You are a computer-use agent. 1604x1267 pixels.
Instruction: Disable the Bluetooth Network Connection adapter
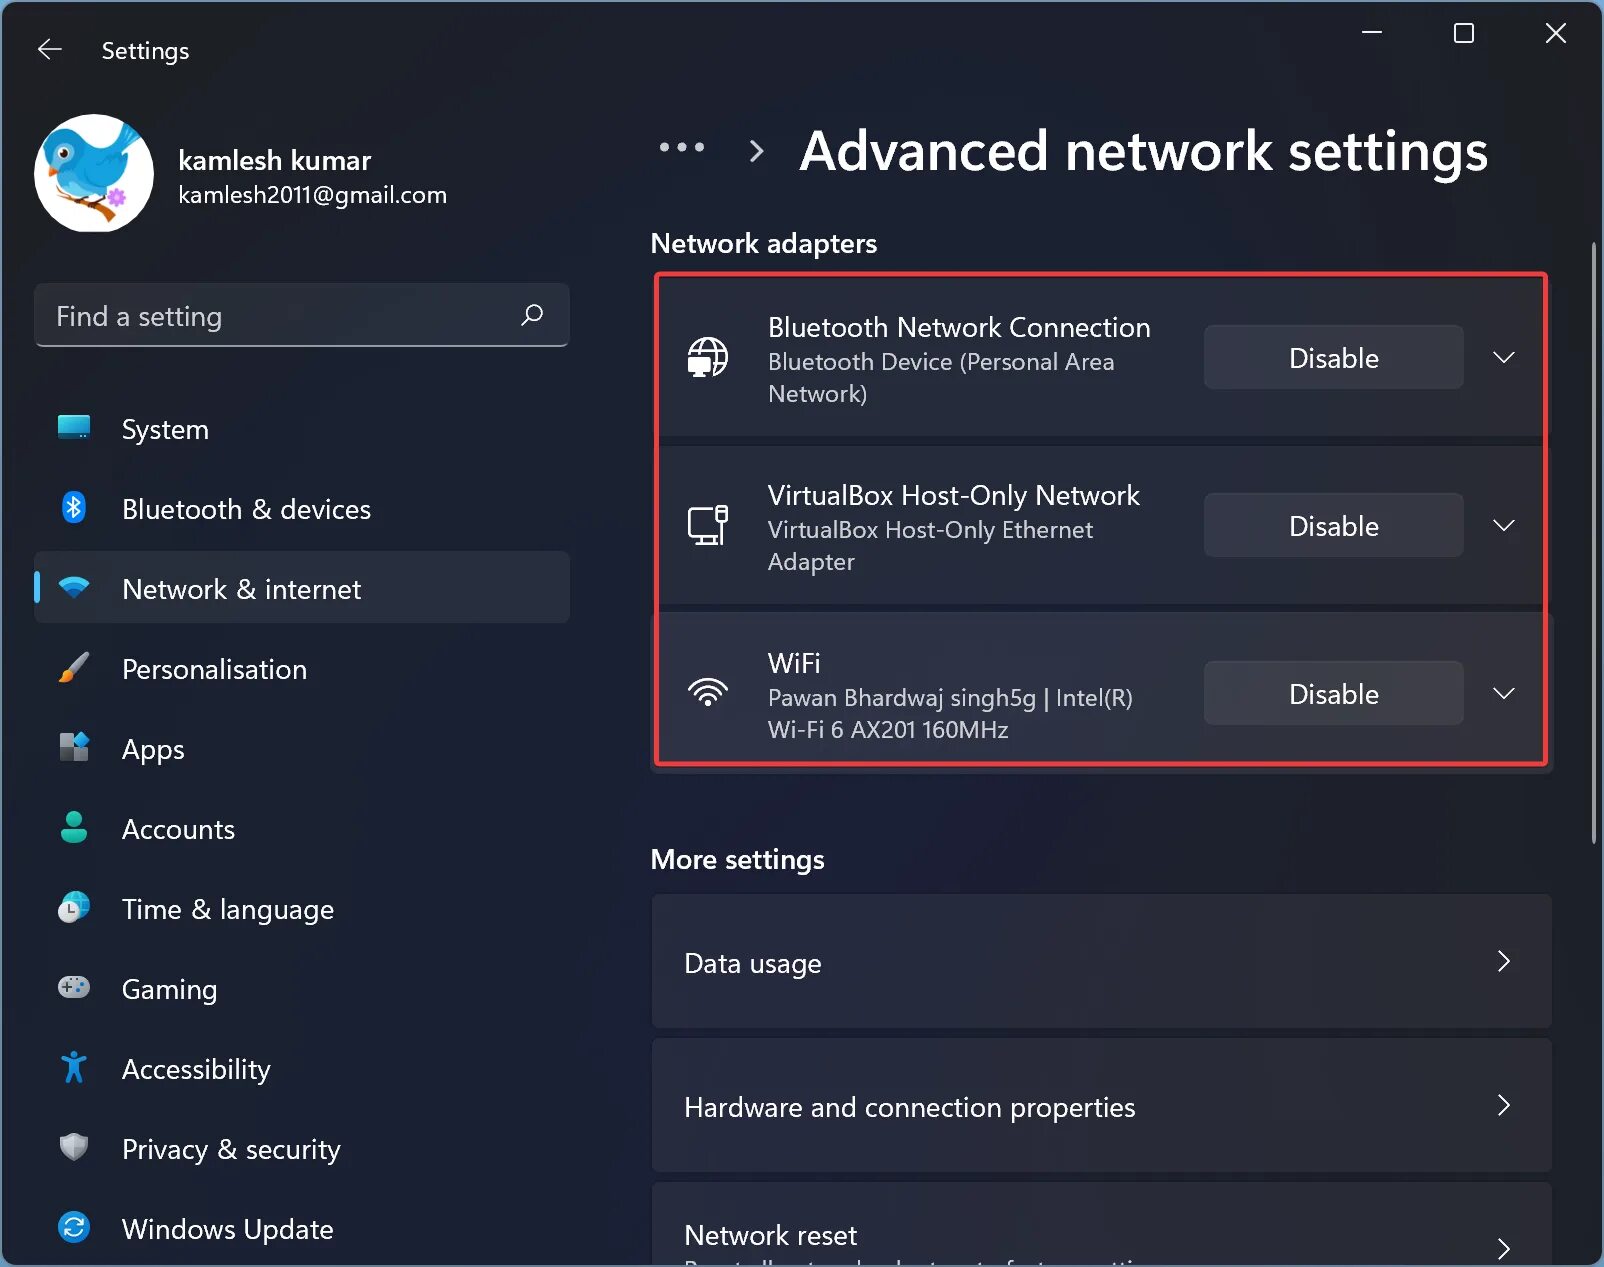[1333, 357]
